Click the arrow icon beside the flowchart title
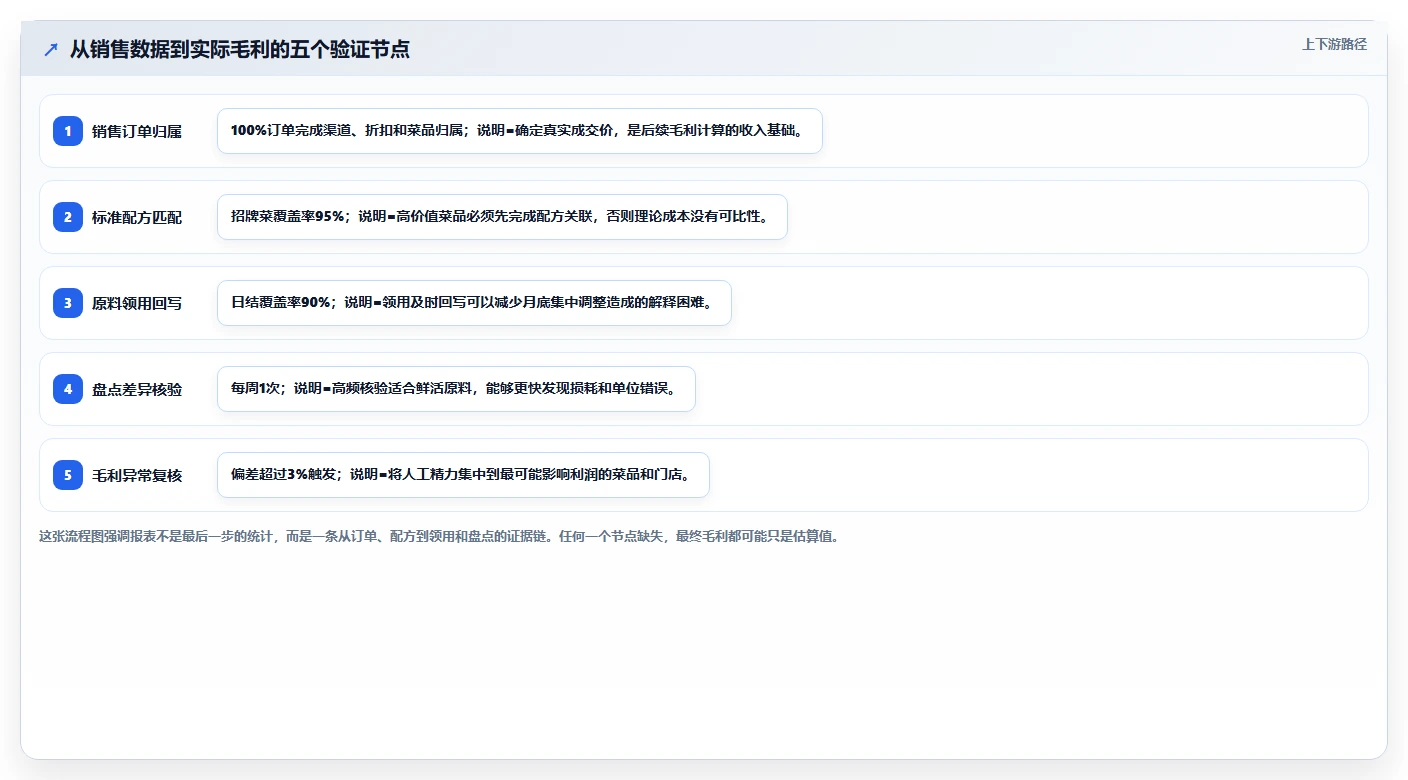Image resolution: width=1408 pixels, height=780 pixels. tap(51, 49)
